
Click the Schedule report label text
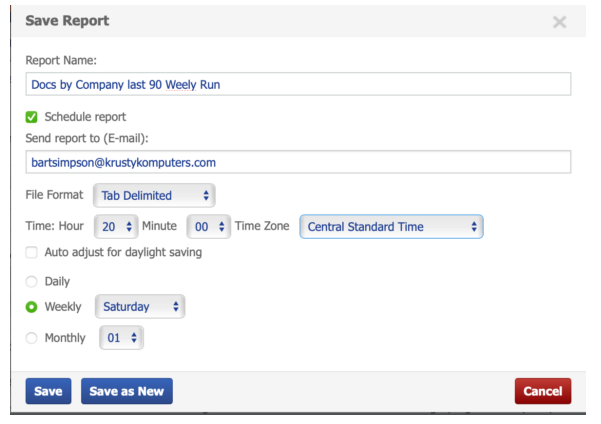[85, 117]
